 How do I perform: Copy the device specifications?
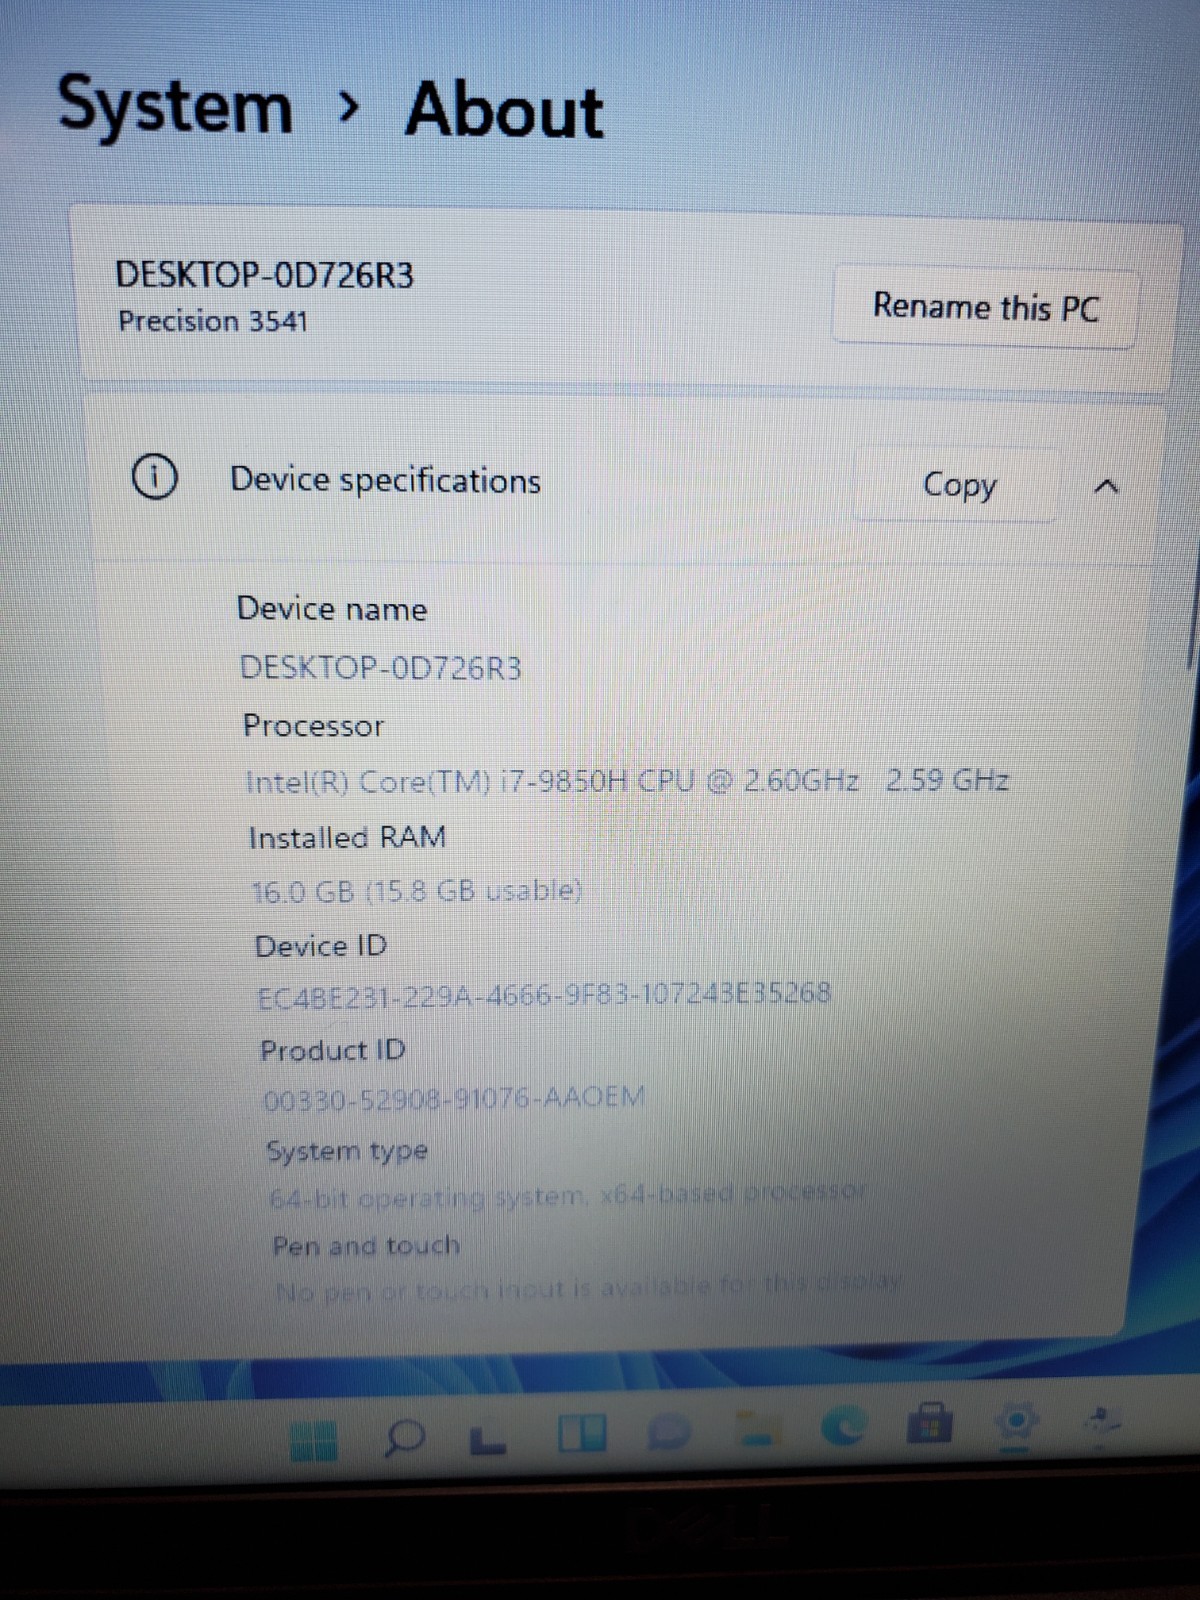tap(957, 485)
